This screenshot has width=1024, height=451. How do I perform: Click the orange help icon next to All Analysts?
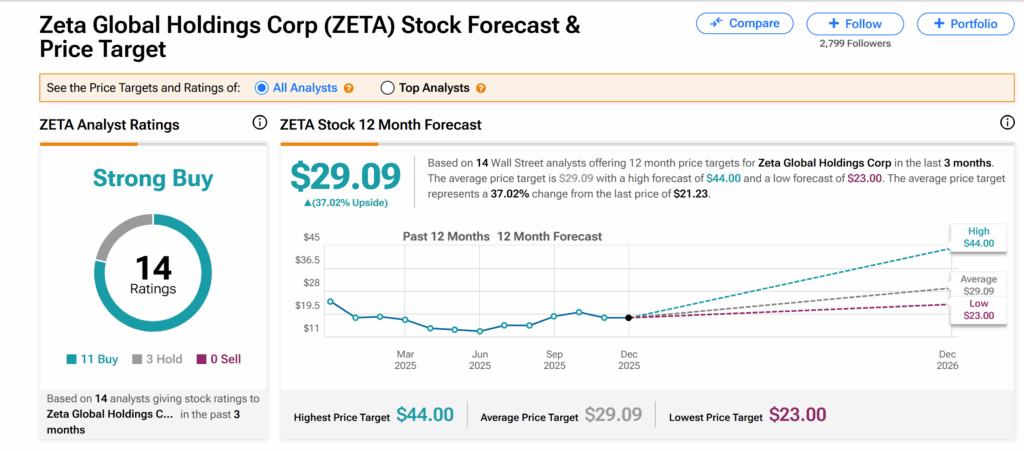[349, 88]
